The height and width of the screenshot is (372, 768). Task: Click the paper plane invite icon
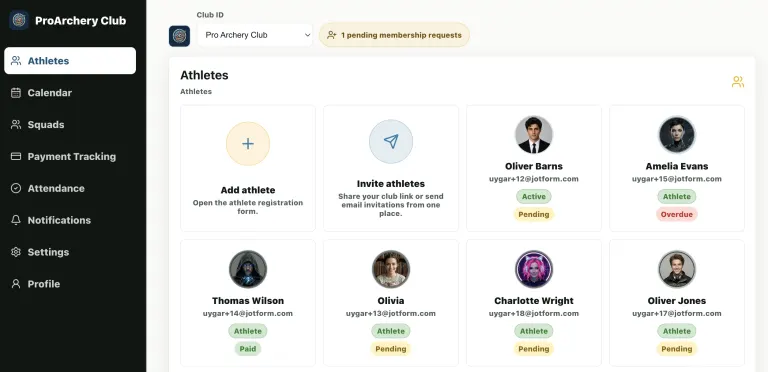coord(391,141)
